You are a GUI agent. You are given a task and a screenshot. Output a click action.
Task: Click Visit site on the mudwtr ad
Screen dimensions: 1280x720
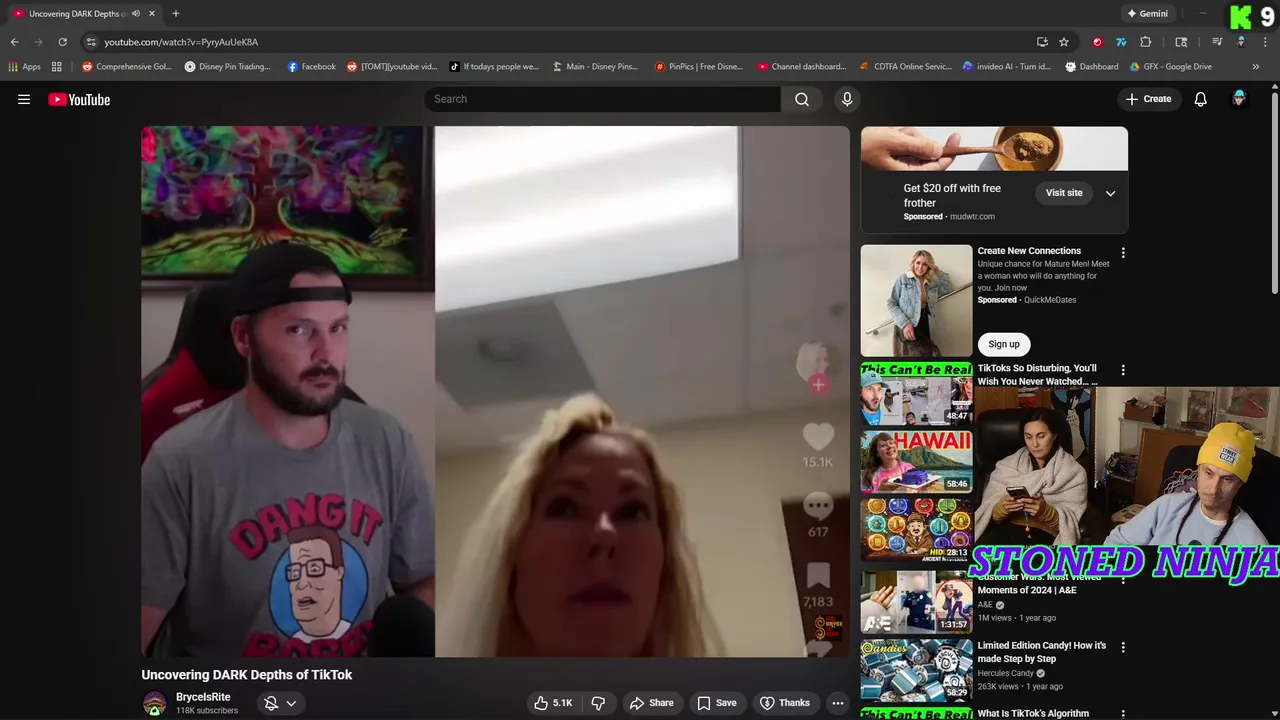[x=1064, y=193]
